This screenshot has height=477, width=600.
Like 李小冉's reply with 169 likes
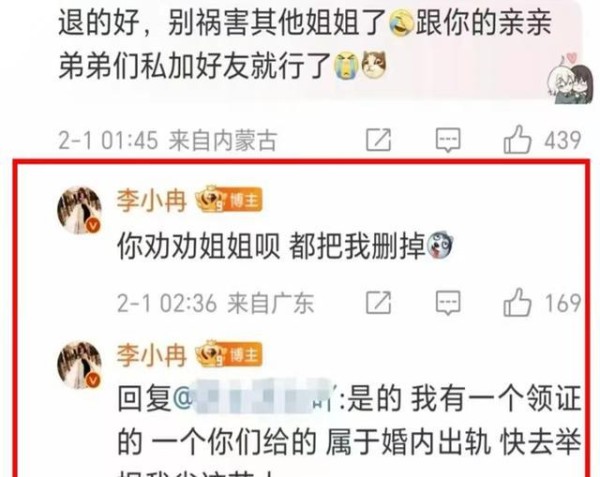(517, 302)
